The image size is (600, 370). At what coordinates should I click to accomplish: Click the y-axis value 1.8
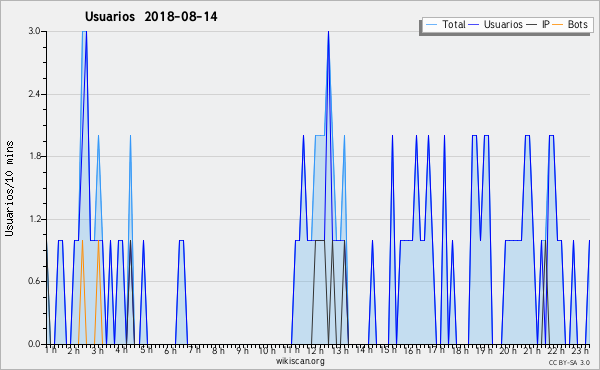pyautogui.click(x=34, y=156)
